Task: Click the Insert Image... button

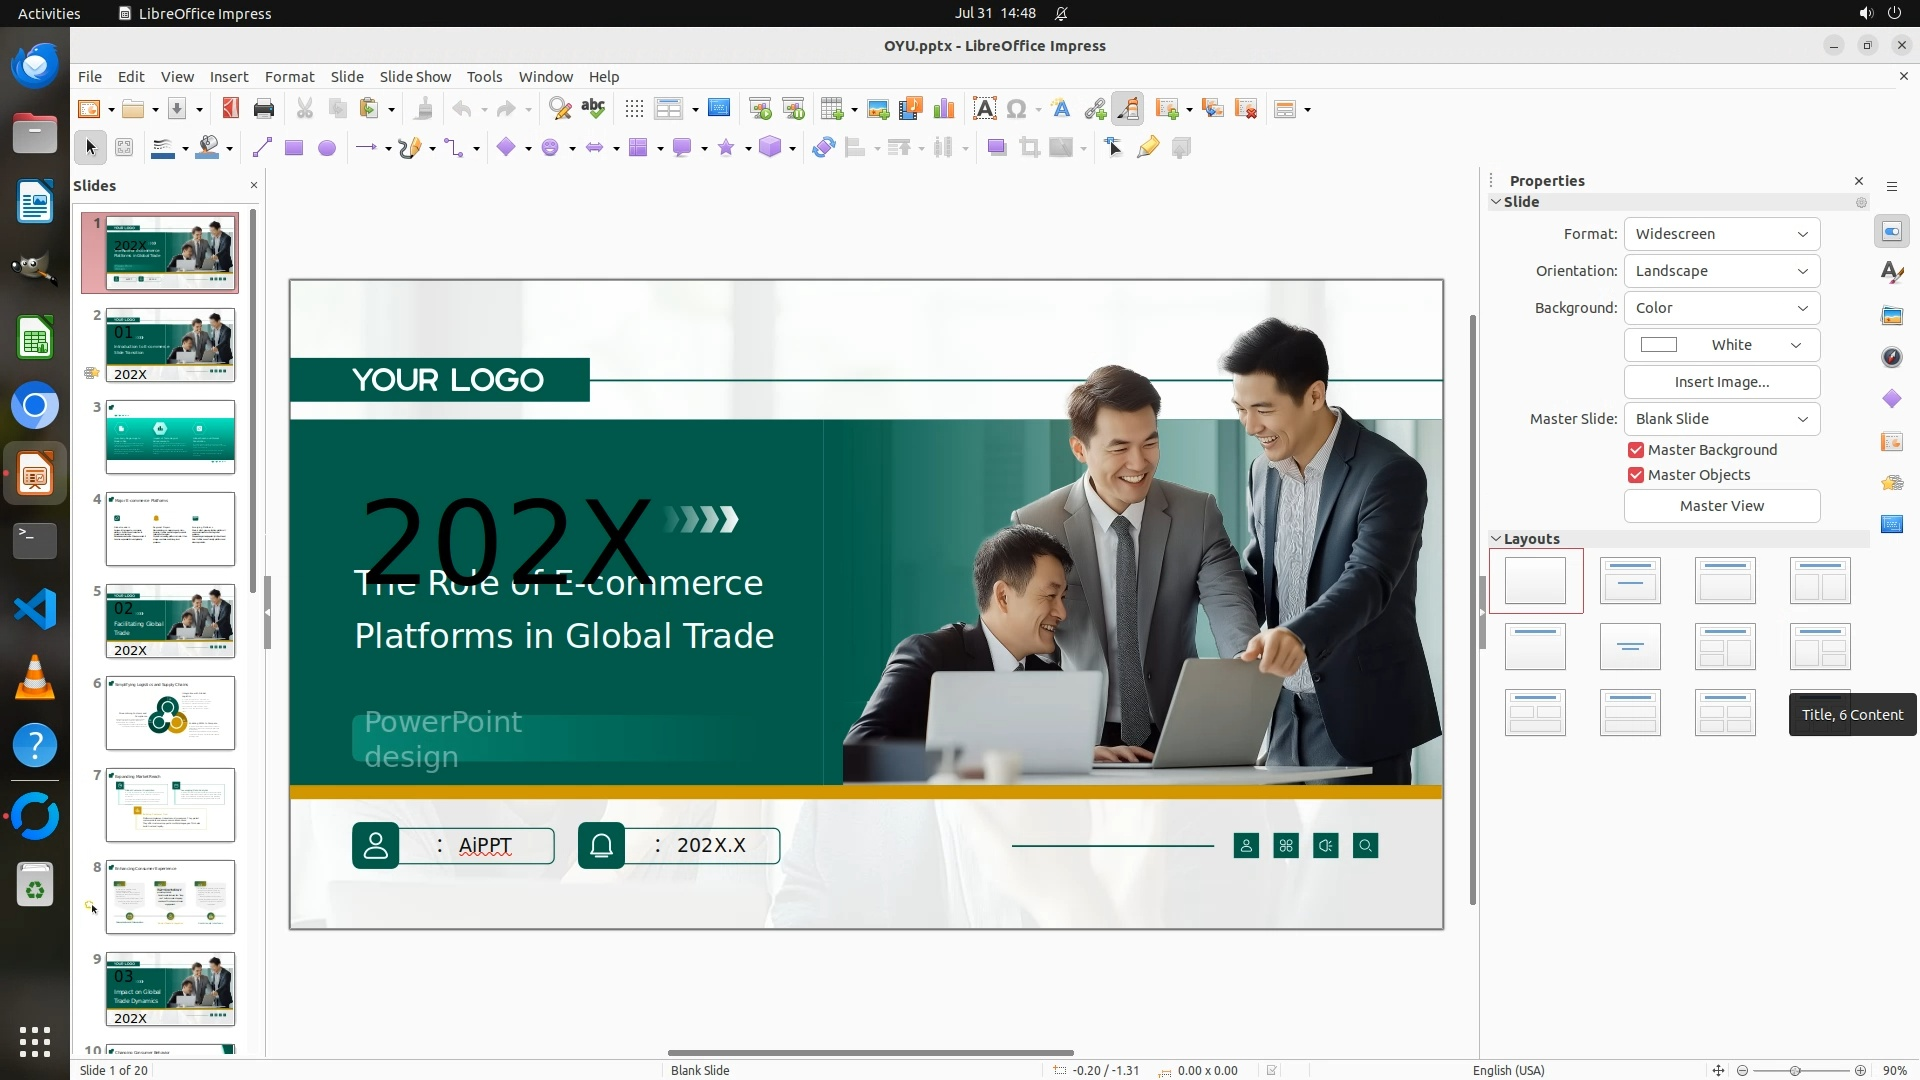Action: coord(1721,382)
